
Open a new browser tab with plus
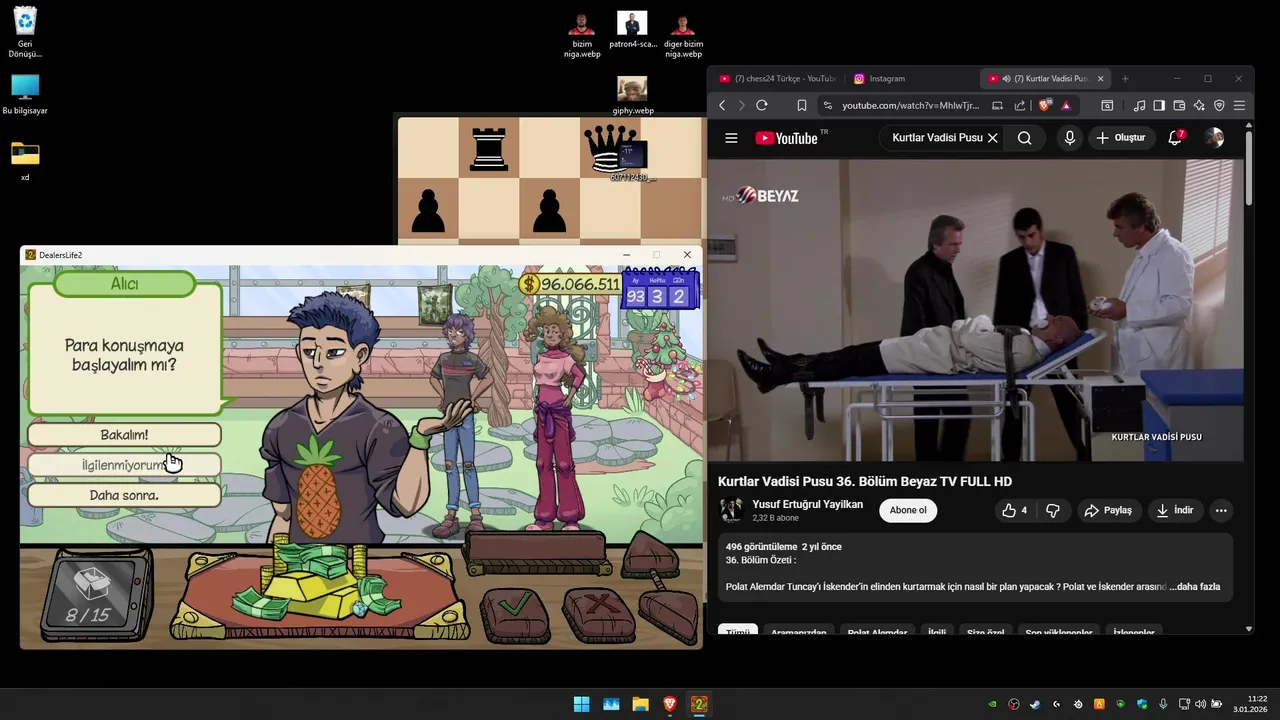pyautogui.click(x=1125, y=78)
